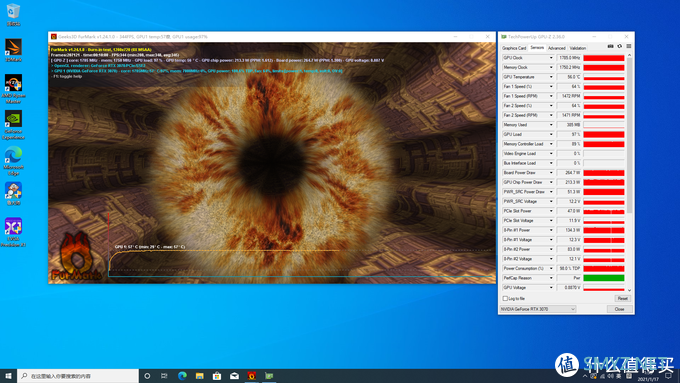This screenshot has width=680, height=383.
Task: Click the GPU-Z vertical scrollbar thumb
Action: 629,136
